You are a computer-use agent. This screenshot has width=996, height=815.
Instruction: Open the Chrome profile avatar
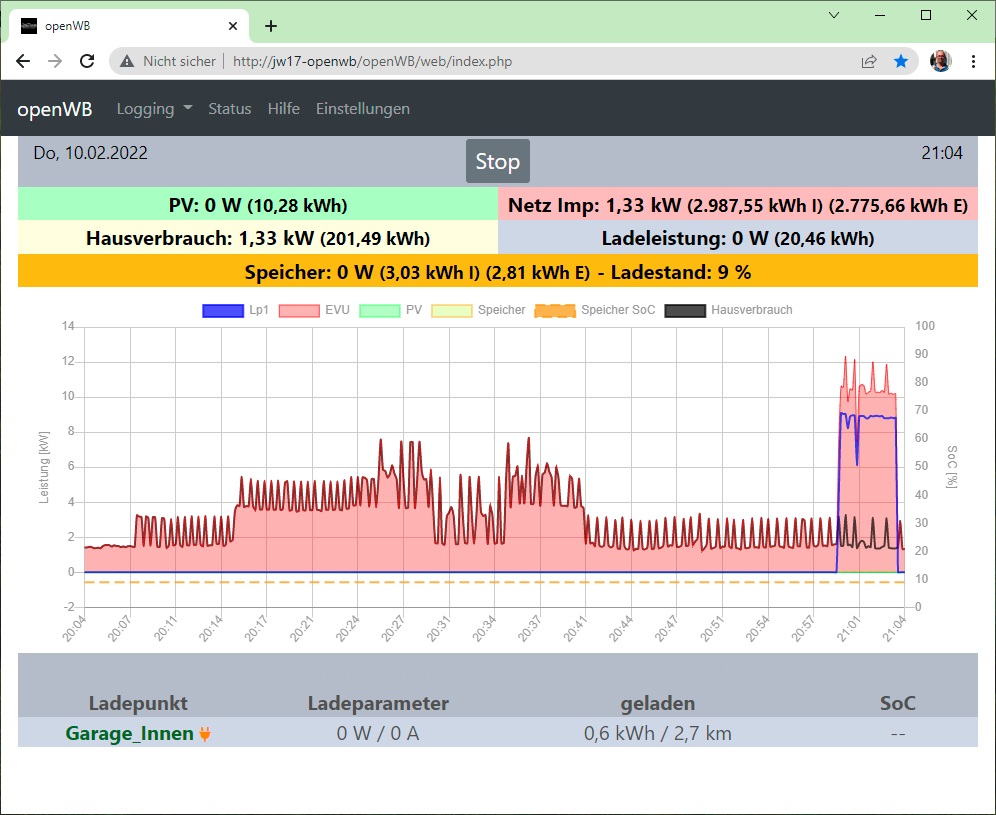click(x=940, y=61)
